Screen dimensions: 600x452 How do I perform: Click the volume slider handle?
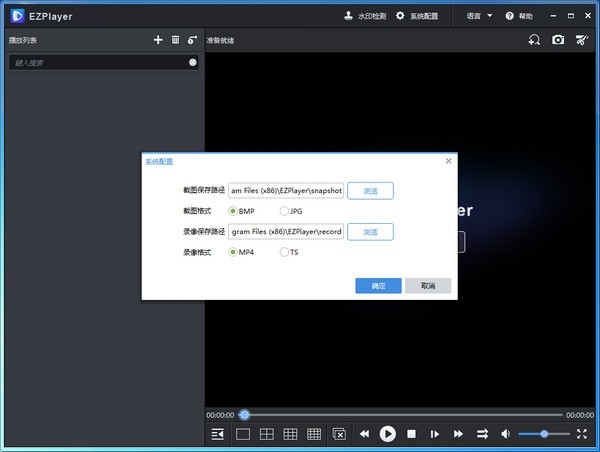tap(544, 434)
